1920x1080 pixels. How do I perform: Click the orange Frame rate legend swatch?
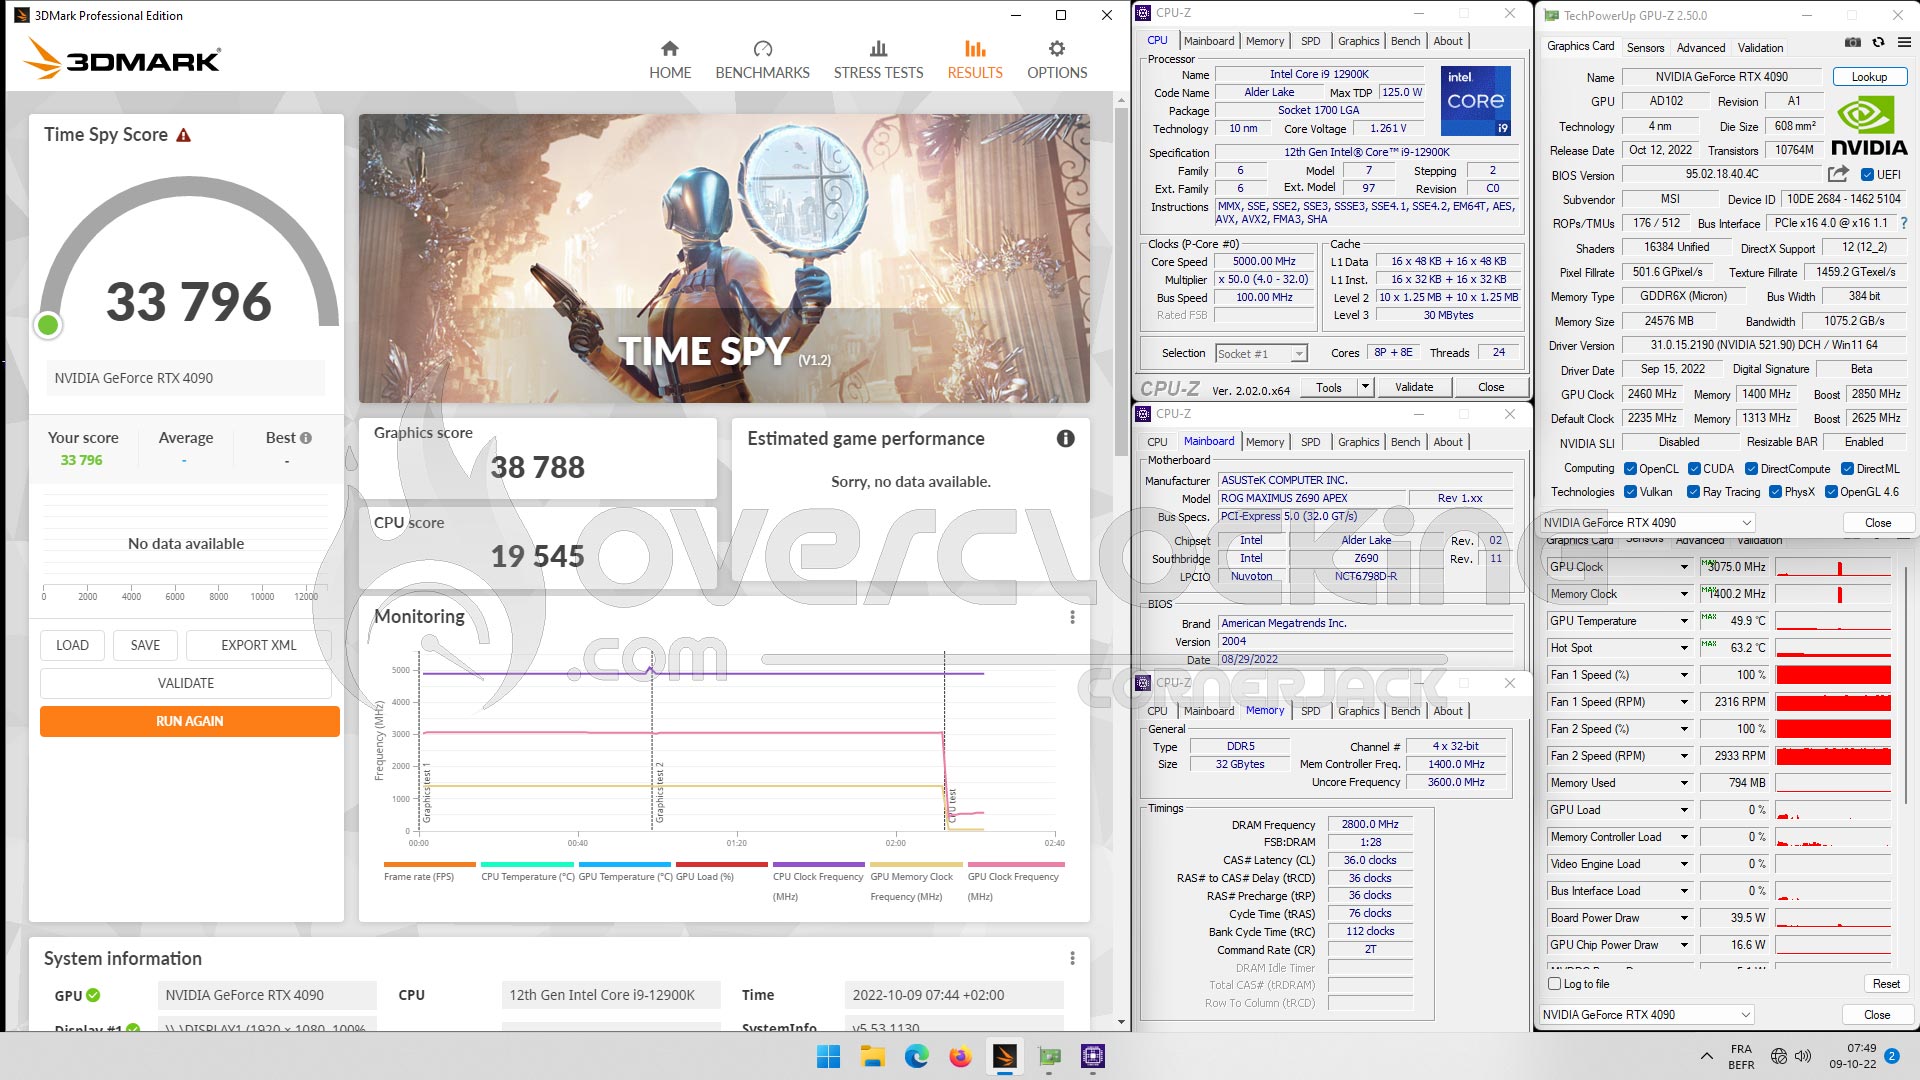pyautogui.click(x=430, y=864)
